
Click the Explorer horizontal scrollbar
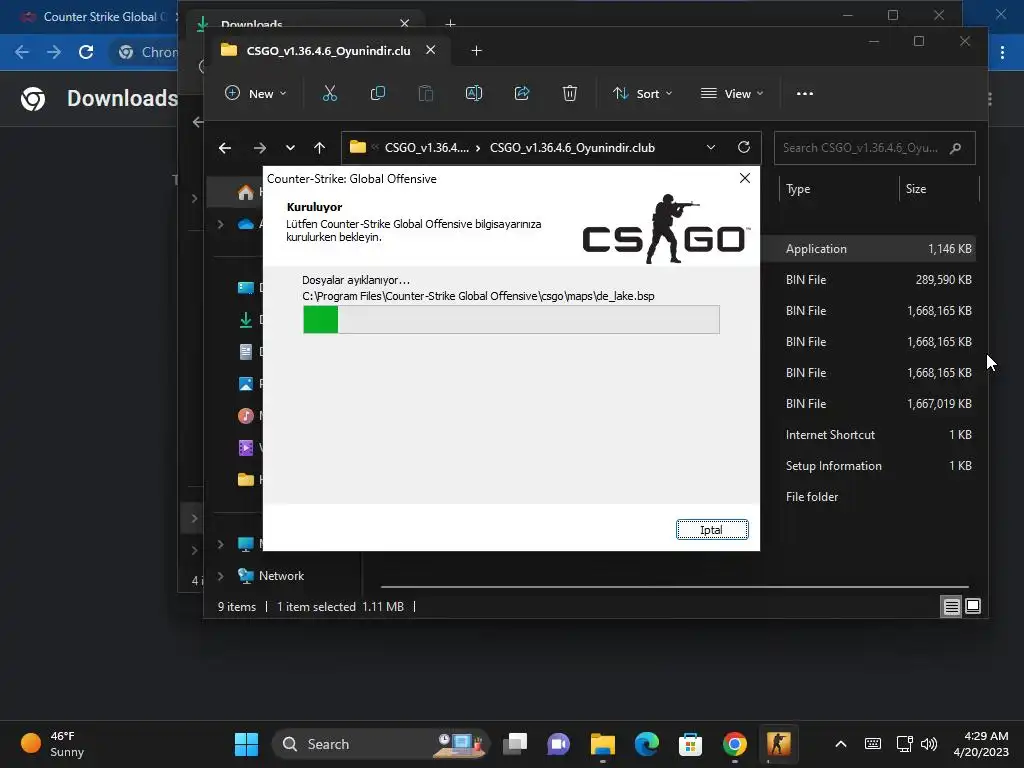tap(674, 586)
